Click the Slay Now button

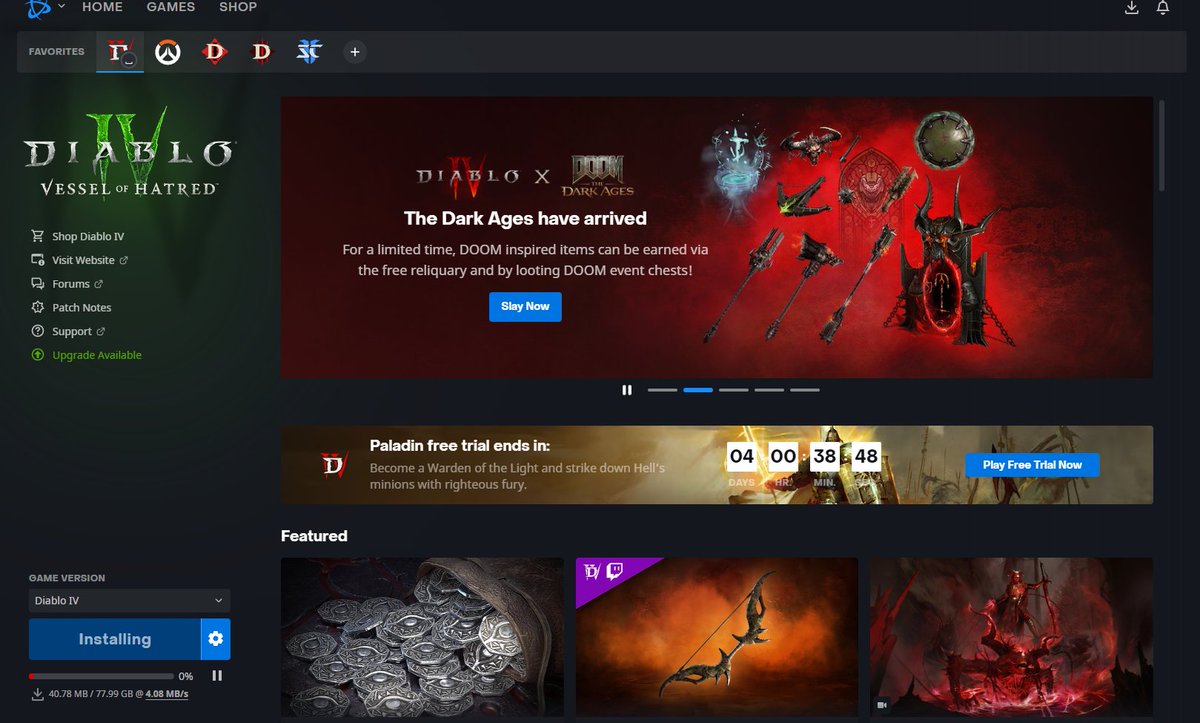[x=525, y=306]
